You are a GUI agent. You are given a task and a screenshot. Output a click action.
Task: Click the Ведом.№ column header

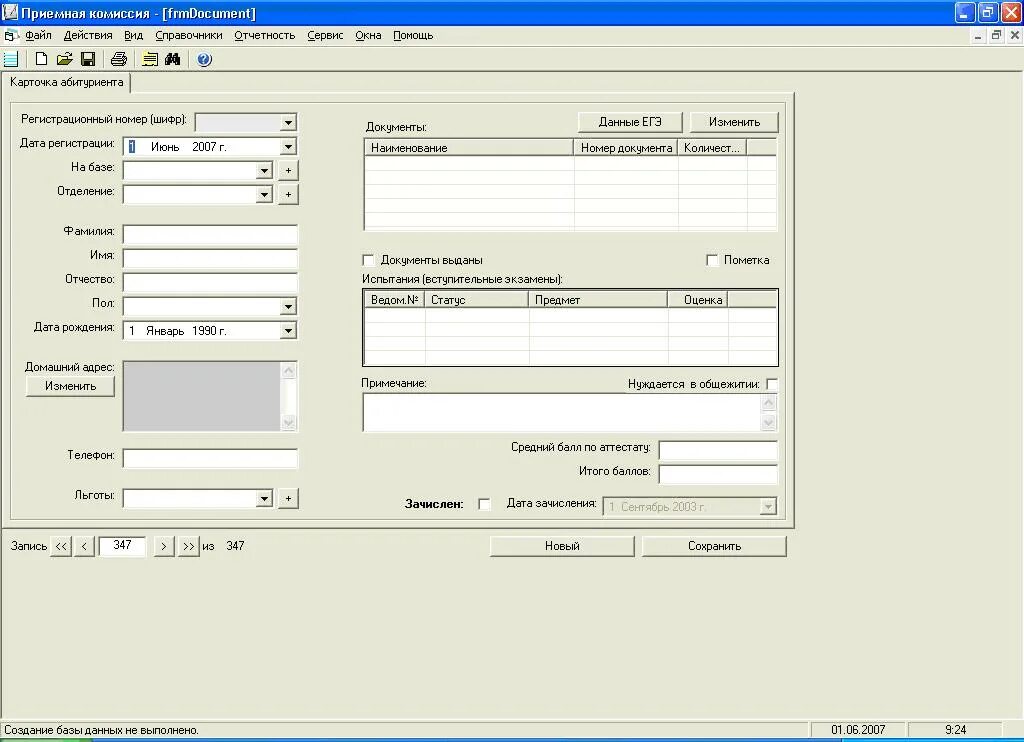pos(394,300)
